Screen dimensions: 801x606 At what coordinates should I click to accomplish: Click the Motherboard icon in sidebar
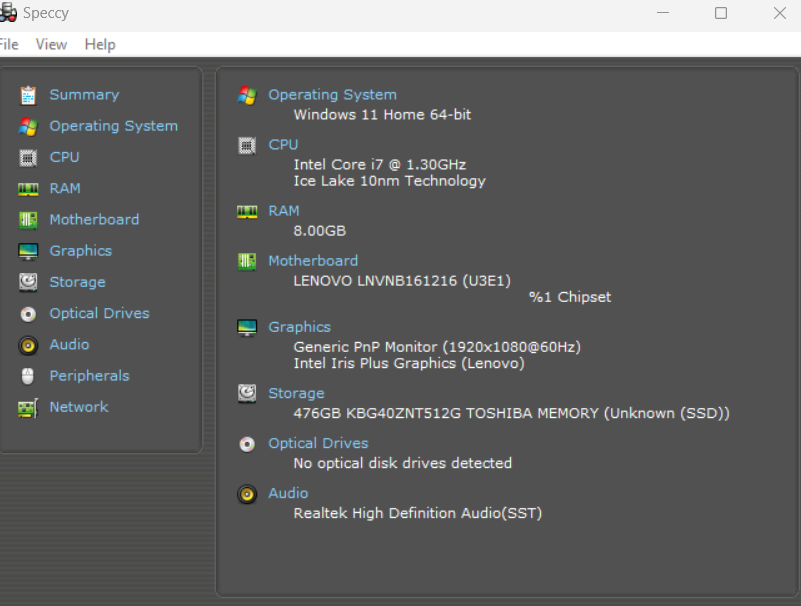[28, 220]
